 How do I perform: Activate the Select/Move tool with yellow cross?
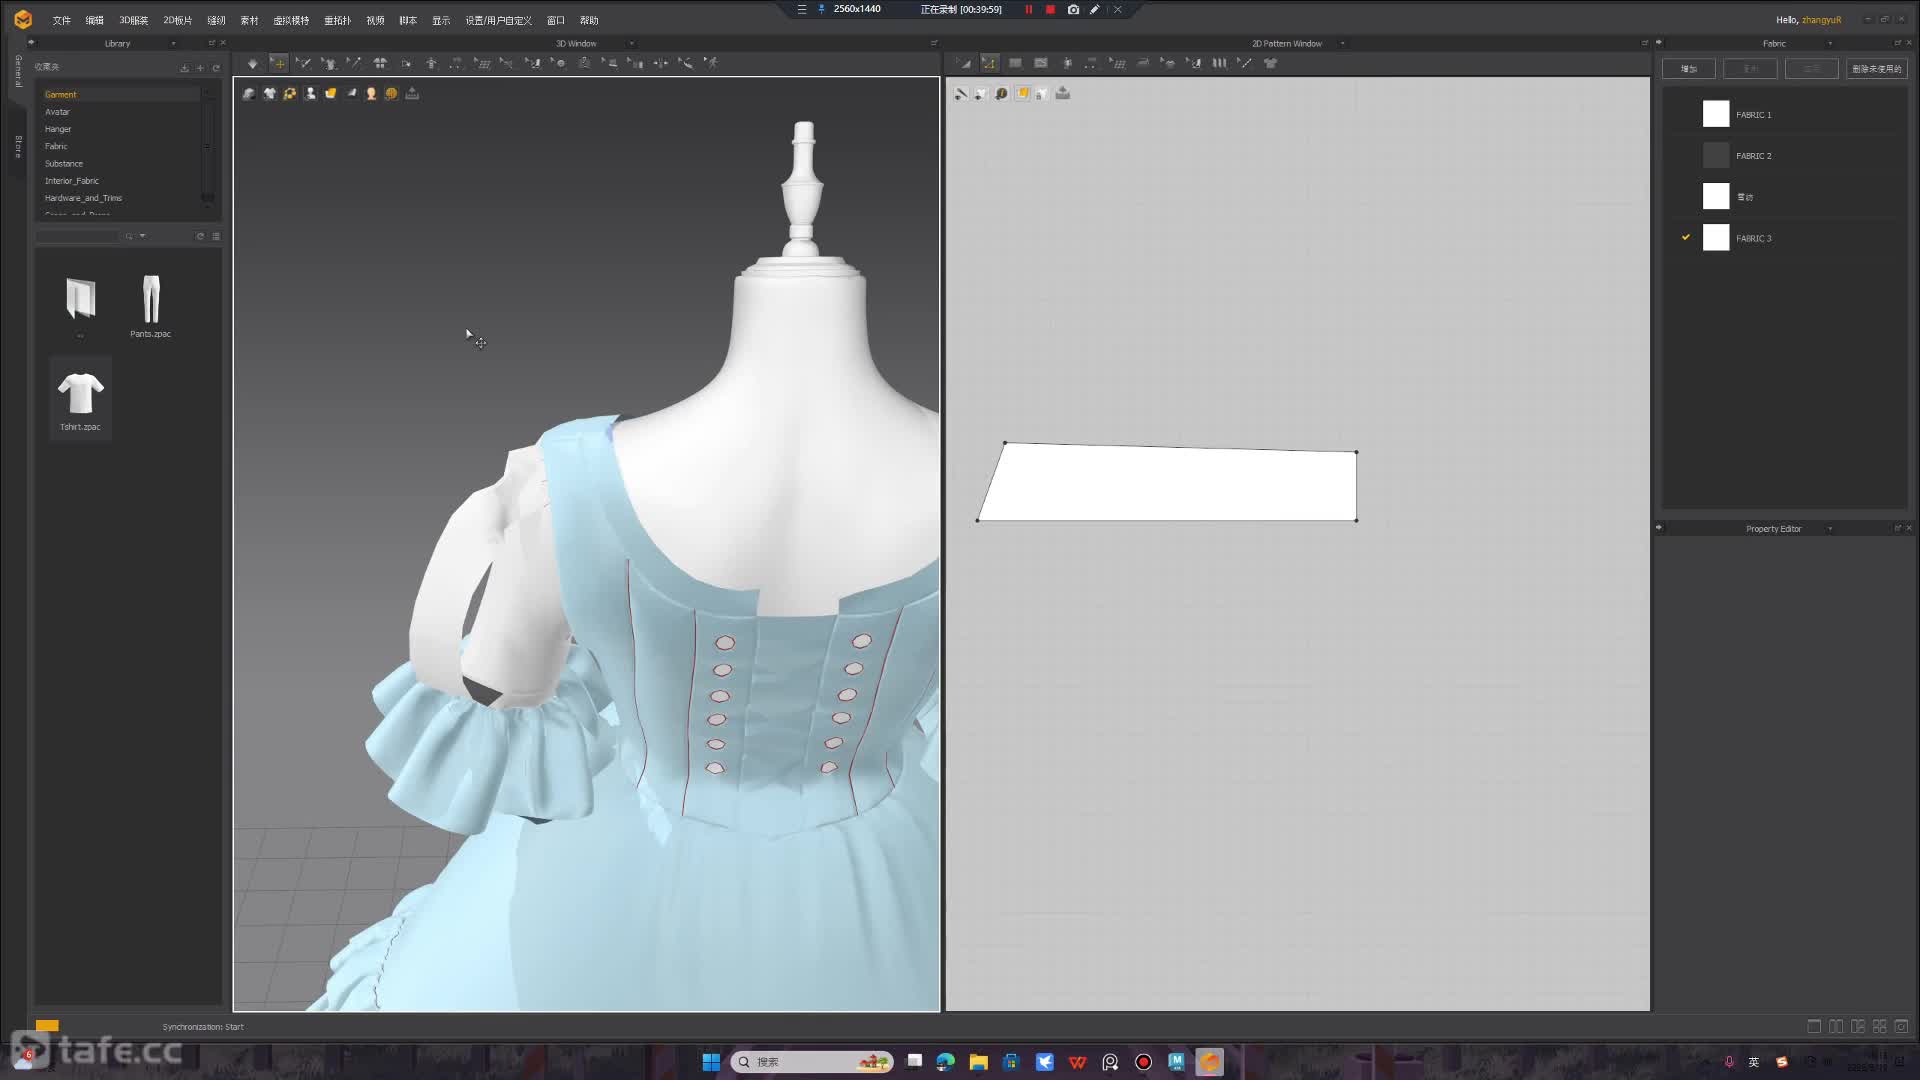(279, 63)
